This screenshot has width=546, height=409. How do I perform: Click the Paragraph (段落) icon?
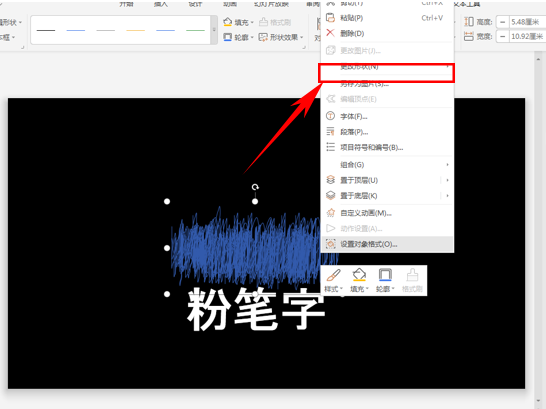coord(330,132)
